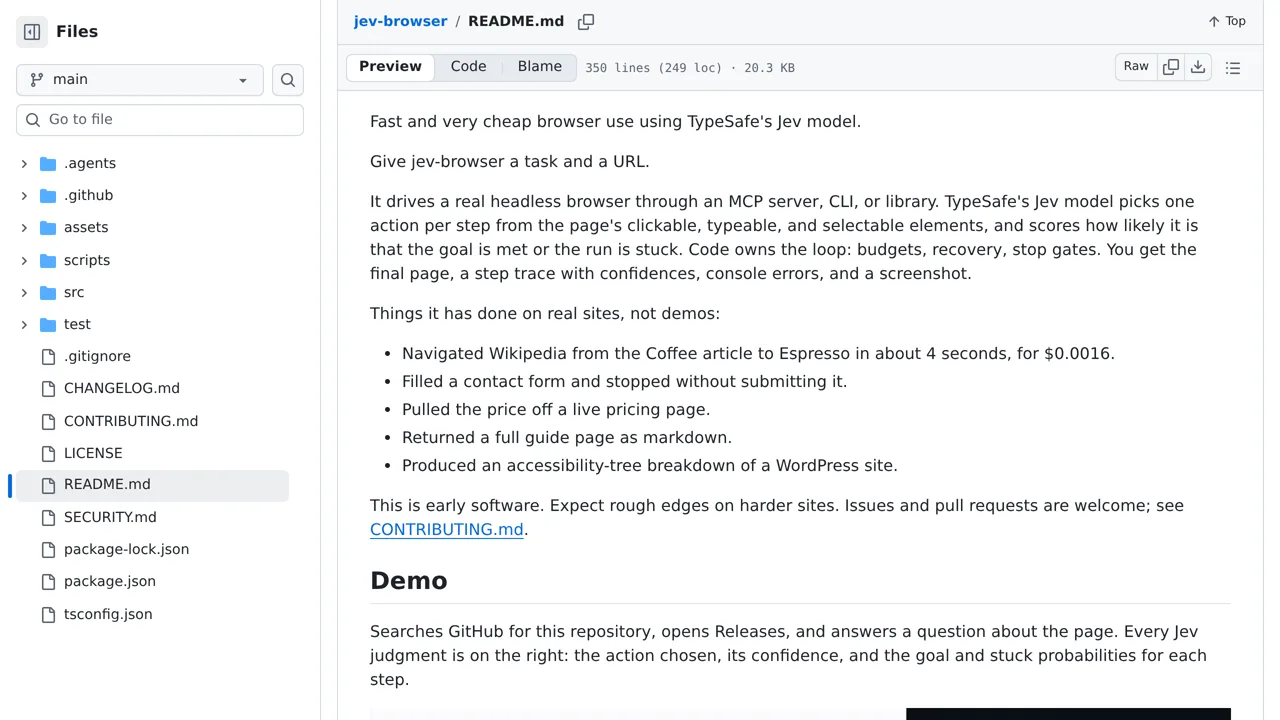Download the raw README file

click(x=1197, y=67)
